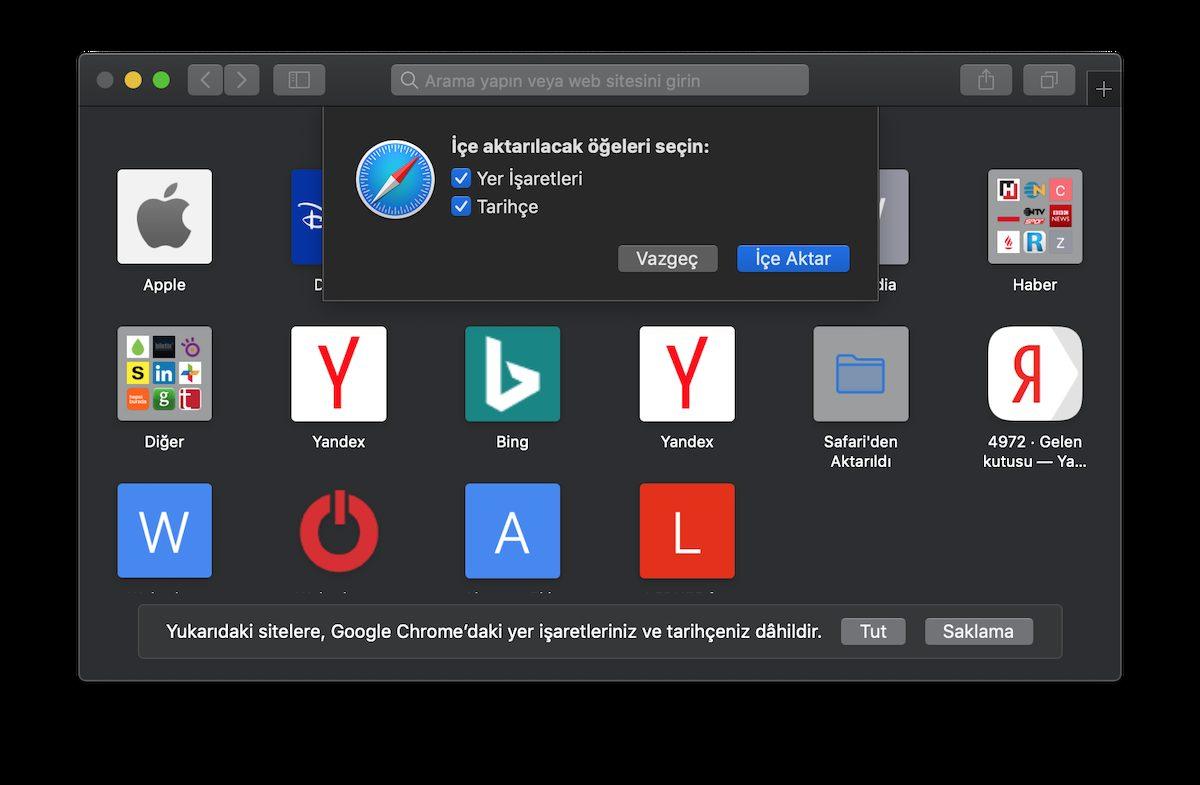Open the Bing favorite icon
Image resolution: width=1200 pixels, height=785 pixels.
click(x=512, y=373)
